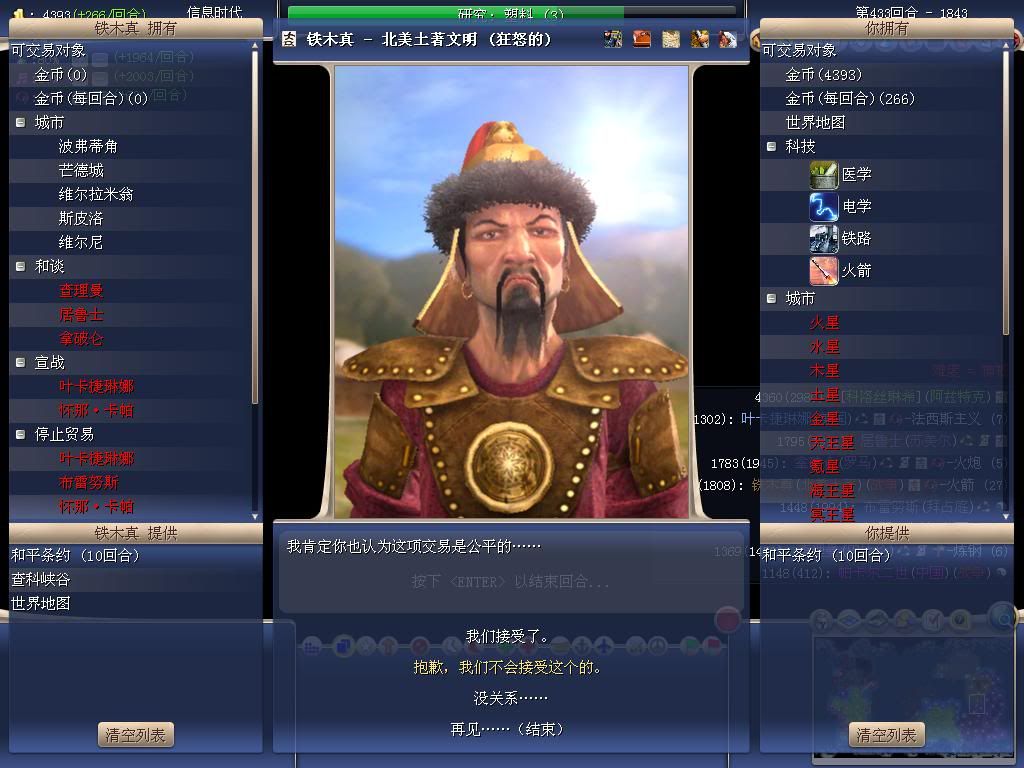Click the orange civic icon in leader header

tap(642, 39)
